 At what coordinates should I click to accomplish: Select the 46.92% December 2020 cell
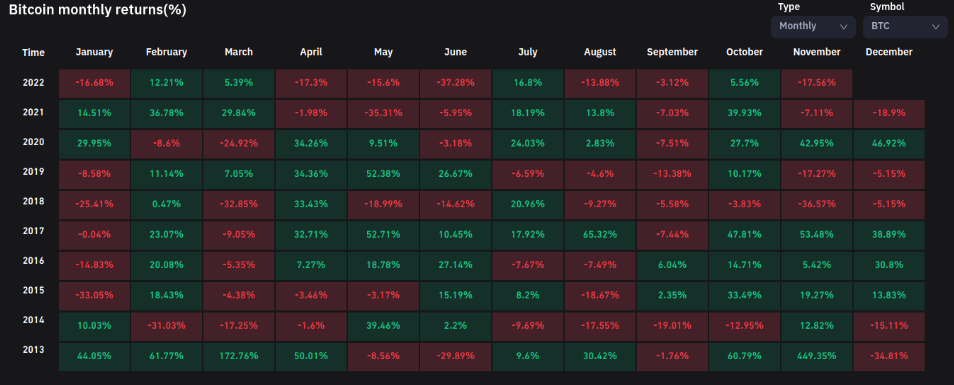[x=889, y=144]
